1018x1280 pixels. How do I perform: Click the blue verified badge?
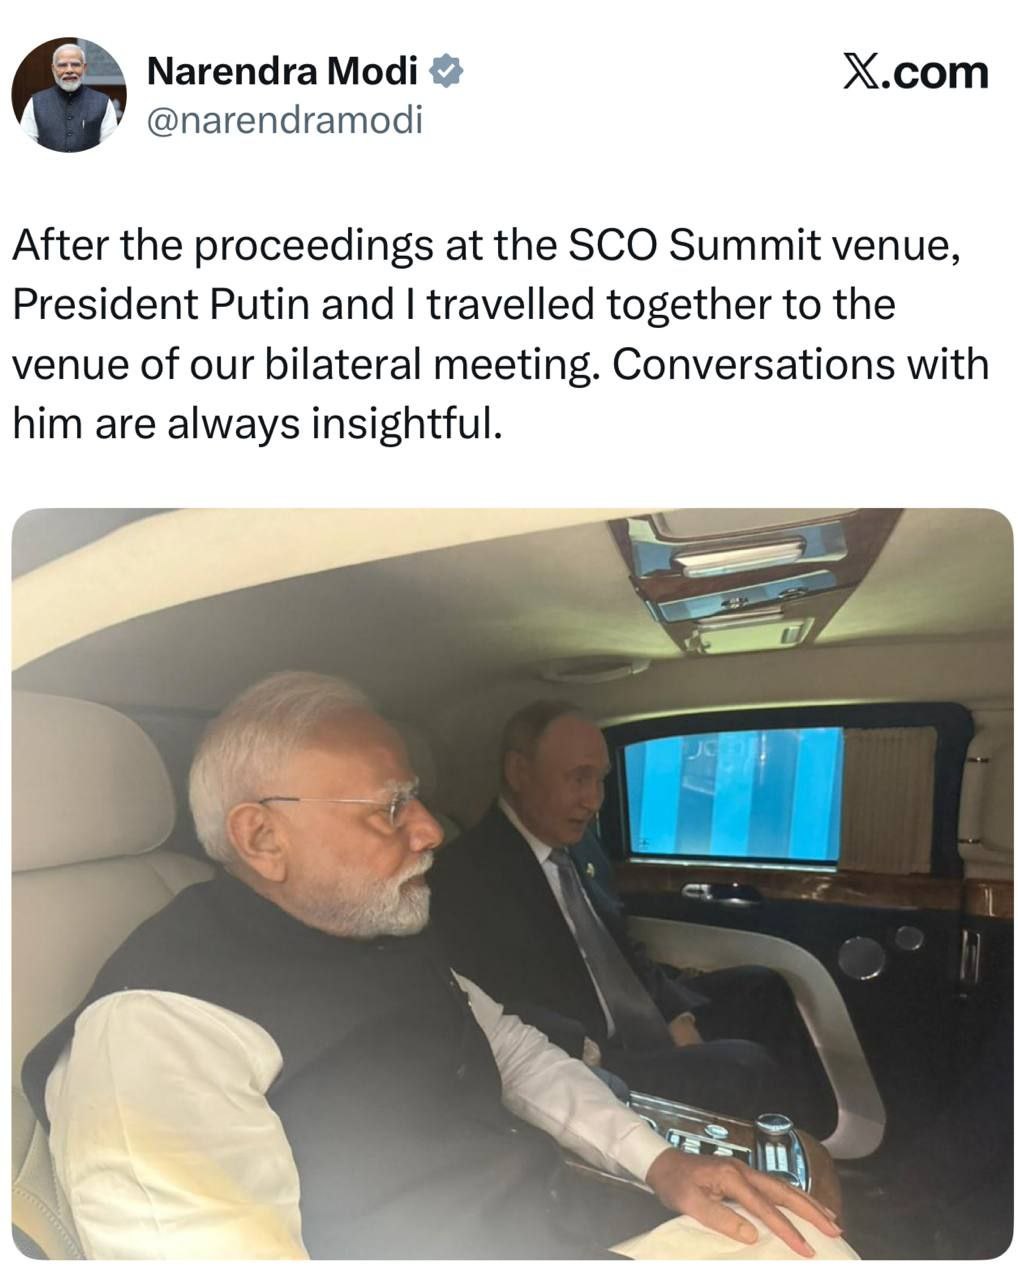click(x=445, y=71)
